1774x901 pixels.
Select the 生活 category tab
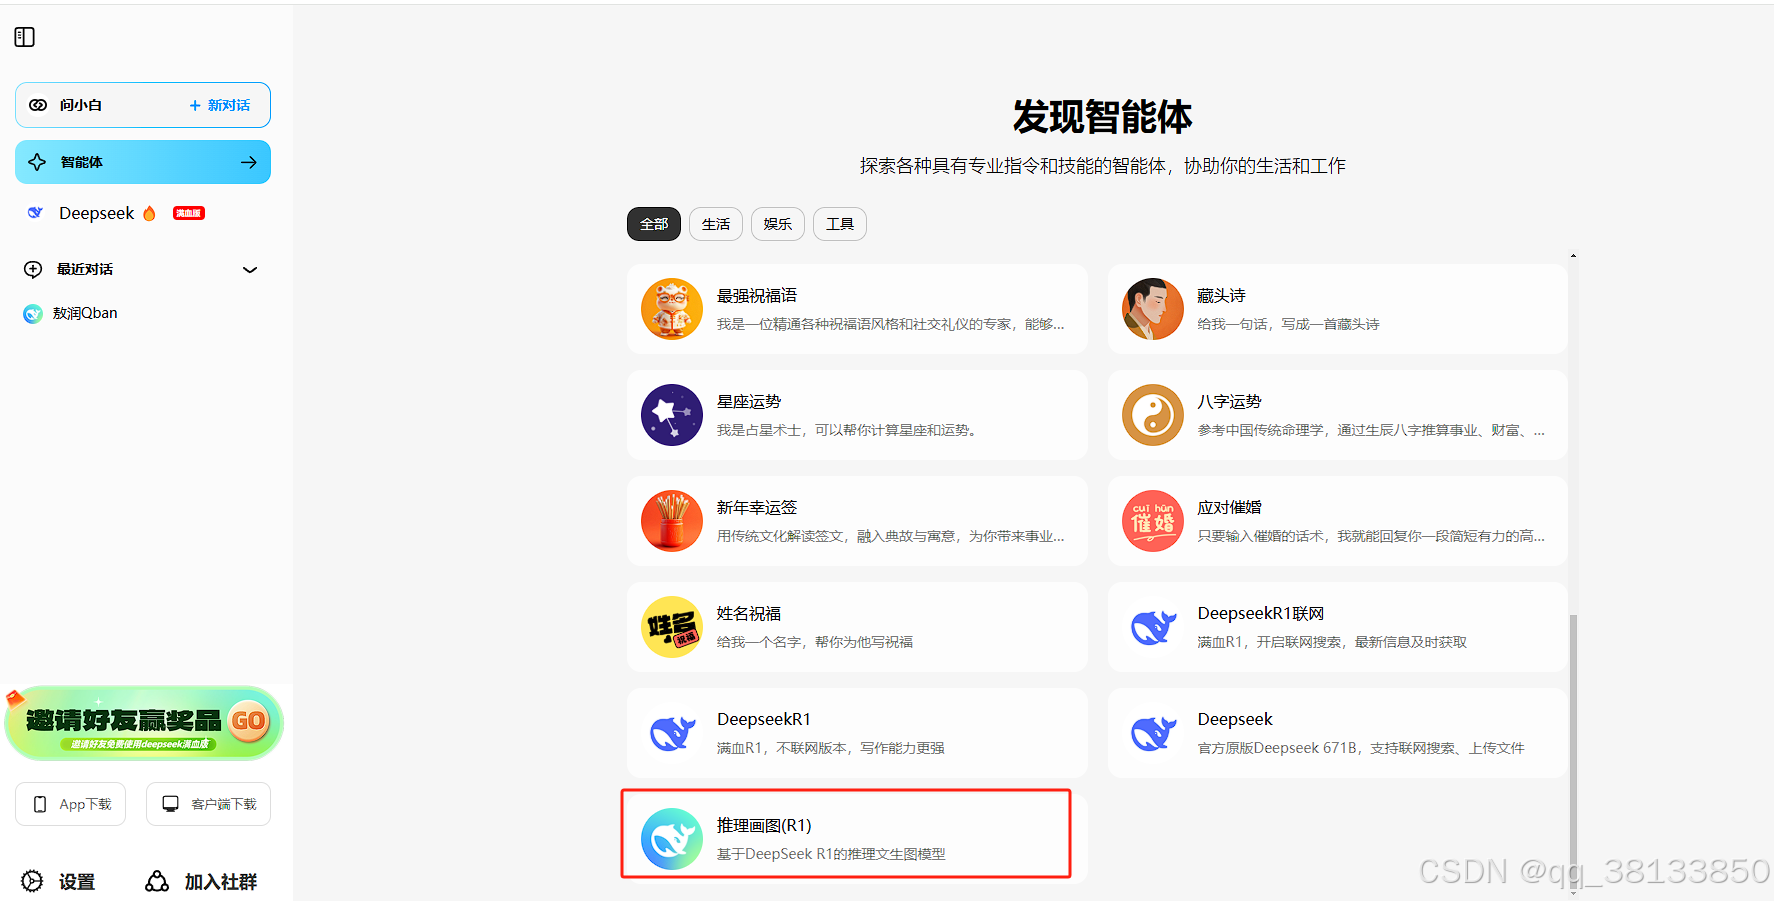click(716, 224)
